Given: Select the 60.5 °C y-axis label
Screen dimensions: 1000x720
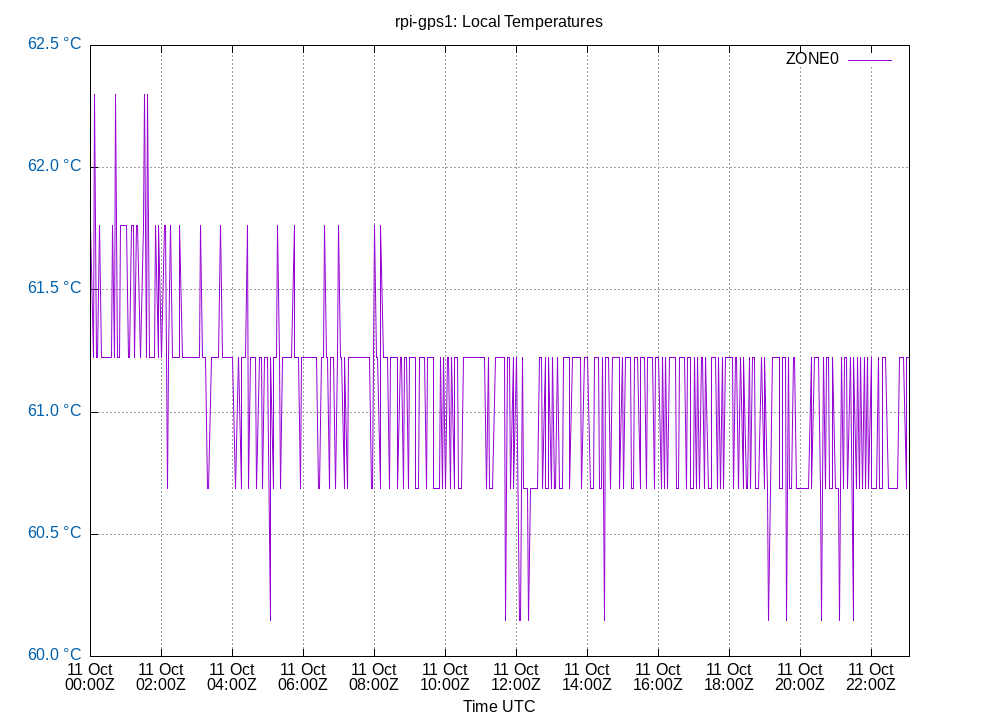Looking at the screenshot, I should tap(55, 533).
